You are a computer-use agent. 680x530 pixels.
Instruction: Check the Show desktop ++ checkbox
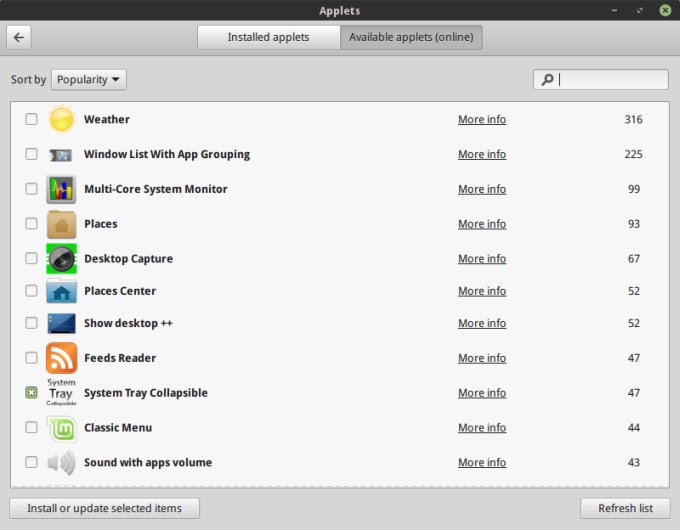pos(31,323)
